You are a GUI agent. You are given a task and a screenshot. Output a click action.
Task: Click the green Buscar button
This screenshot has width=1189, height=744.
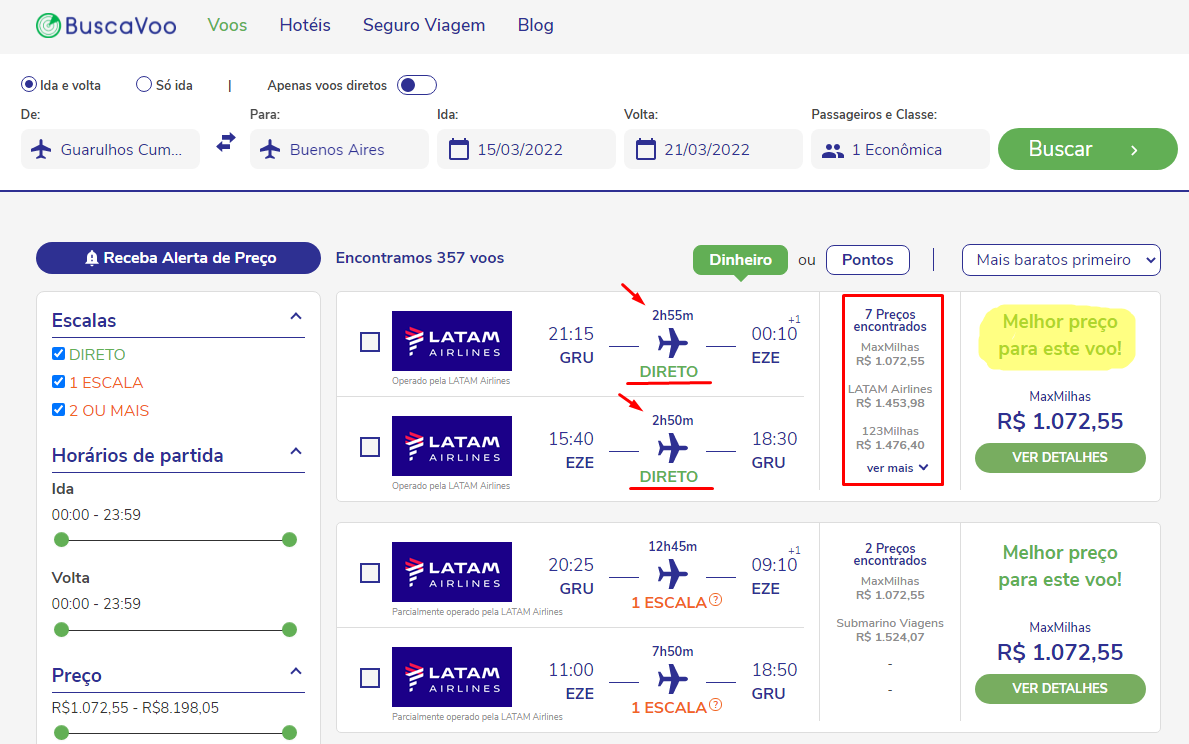[x=1087, y=149]
